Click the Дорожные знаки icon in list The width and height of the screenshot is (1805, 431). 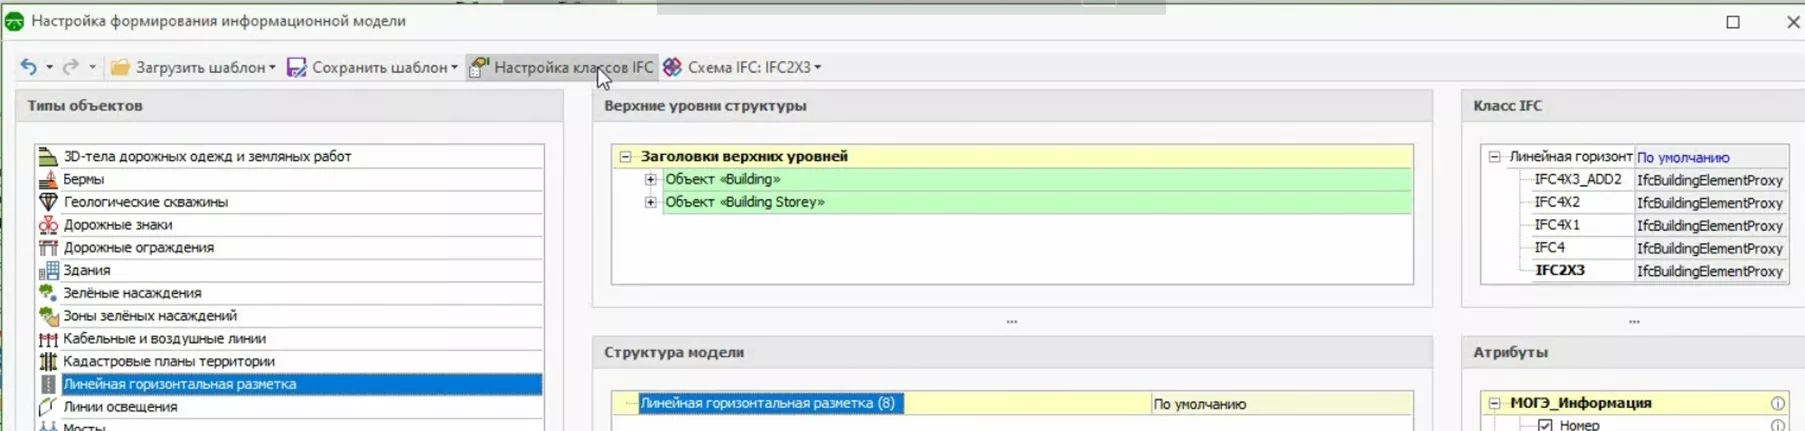coord(48,225)
